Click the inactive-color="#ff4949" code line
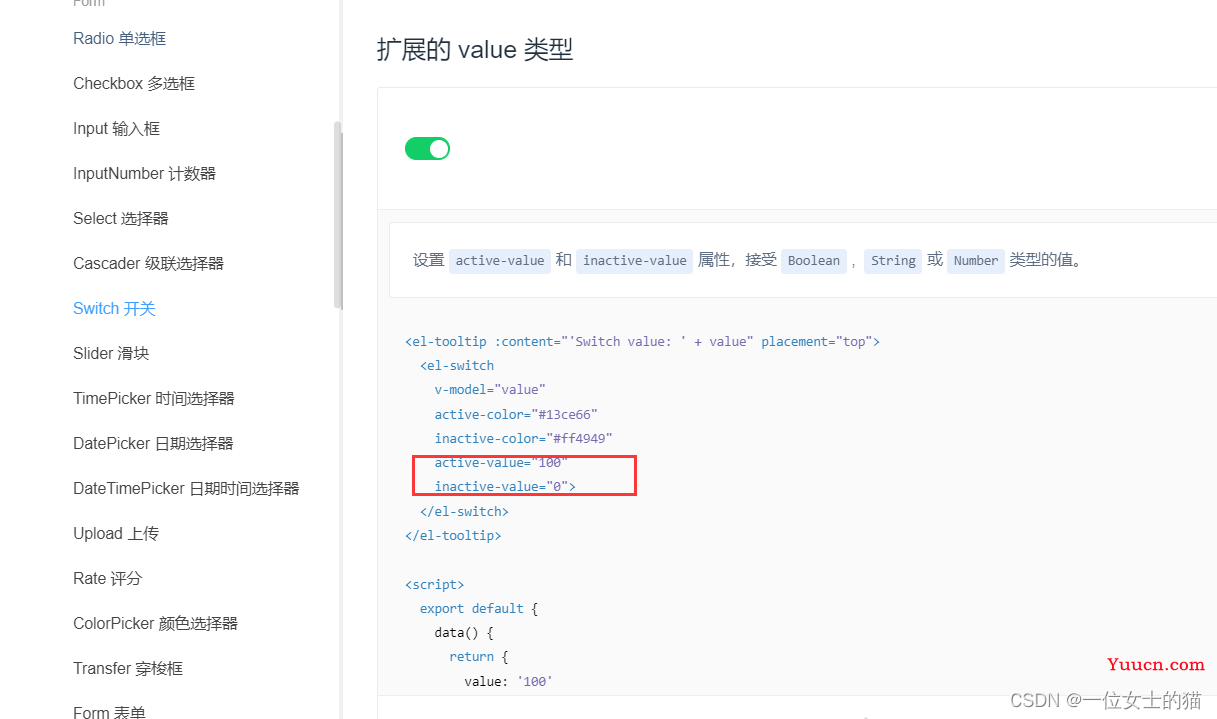This screenshot has height=719, width=1217. coord(523,438)
